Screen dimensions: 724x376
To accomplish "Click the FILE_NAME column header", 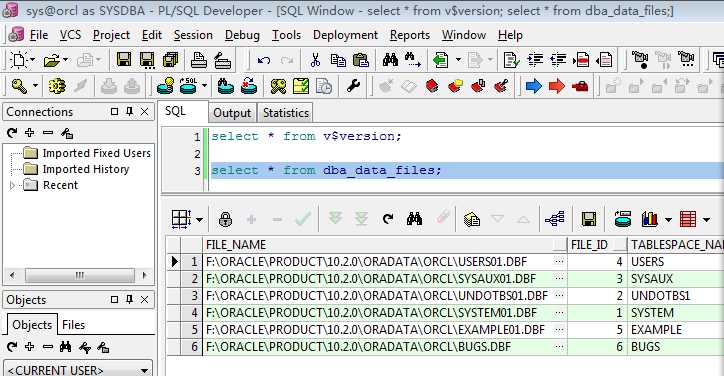I will coord(384,244).
